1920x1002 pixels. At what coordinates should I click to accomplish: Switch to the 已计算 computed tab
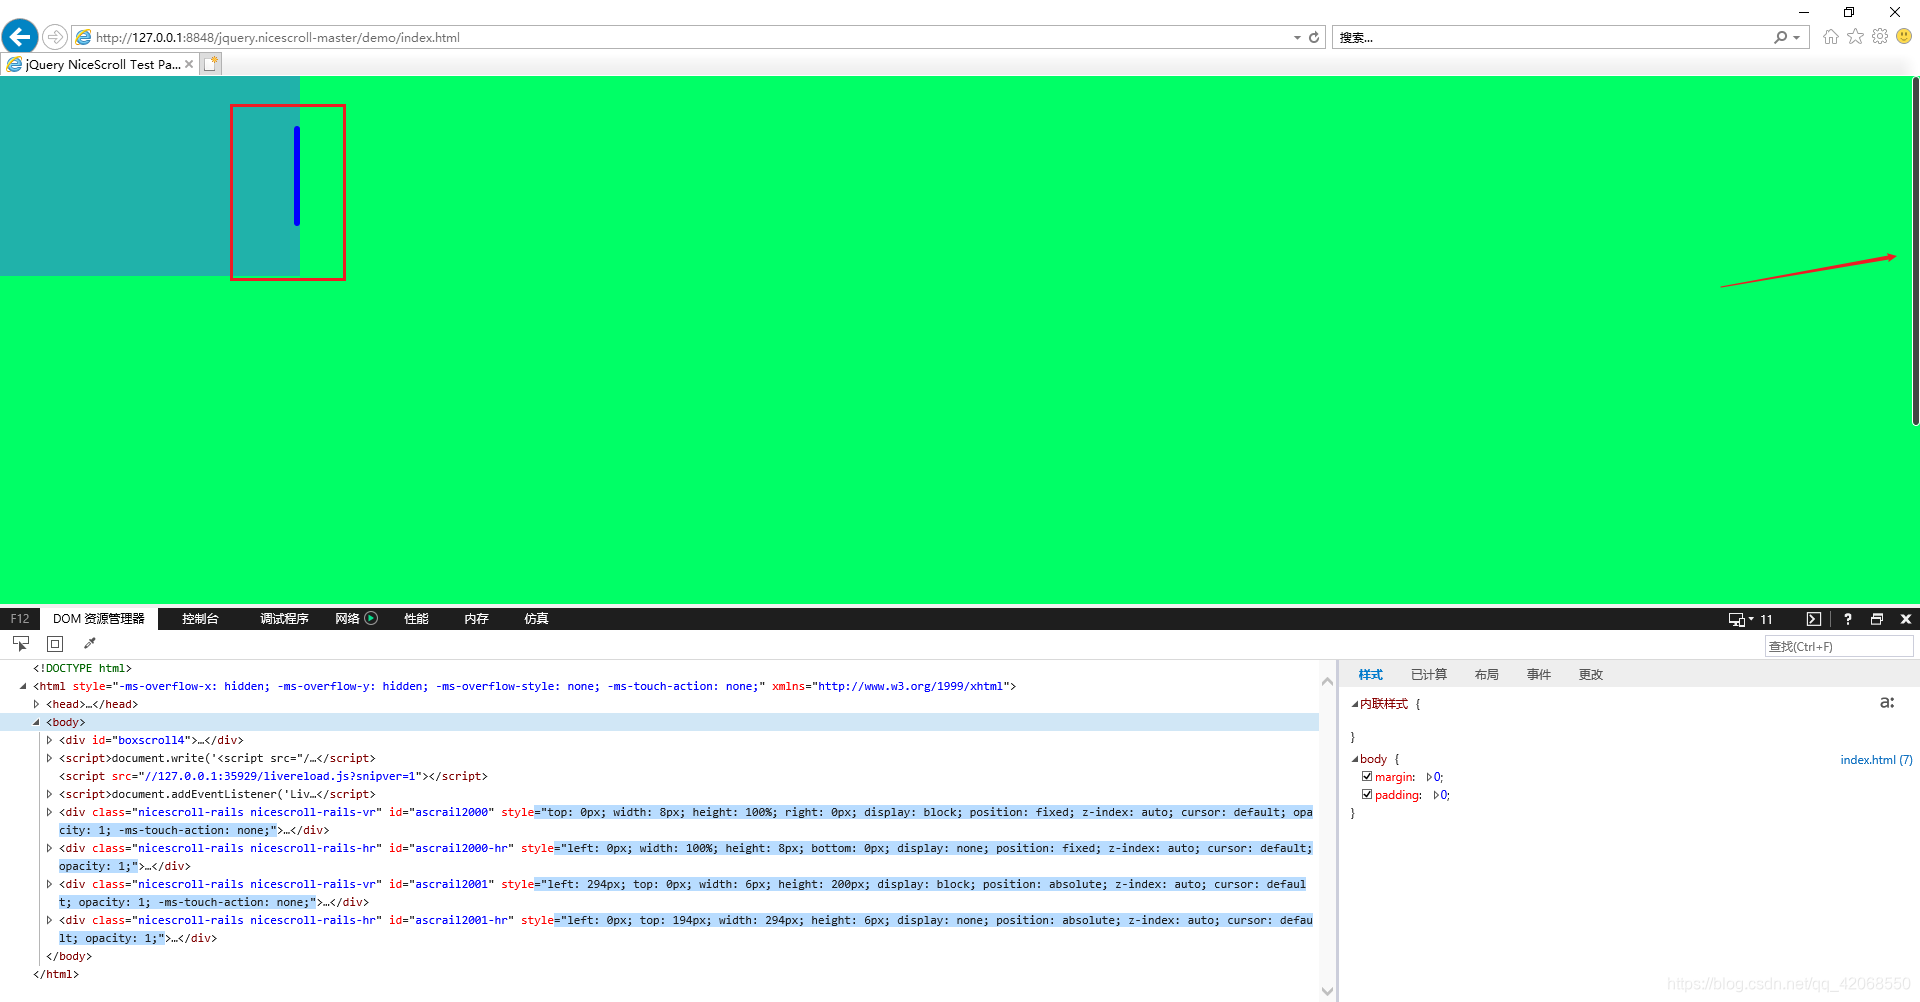[x=1429, y=675]
